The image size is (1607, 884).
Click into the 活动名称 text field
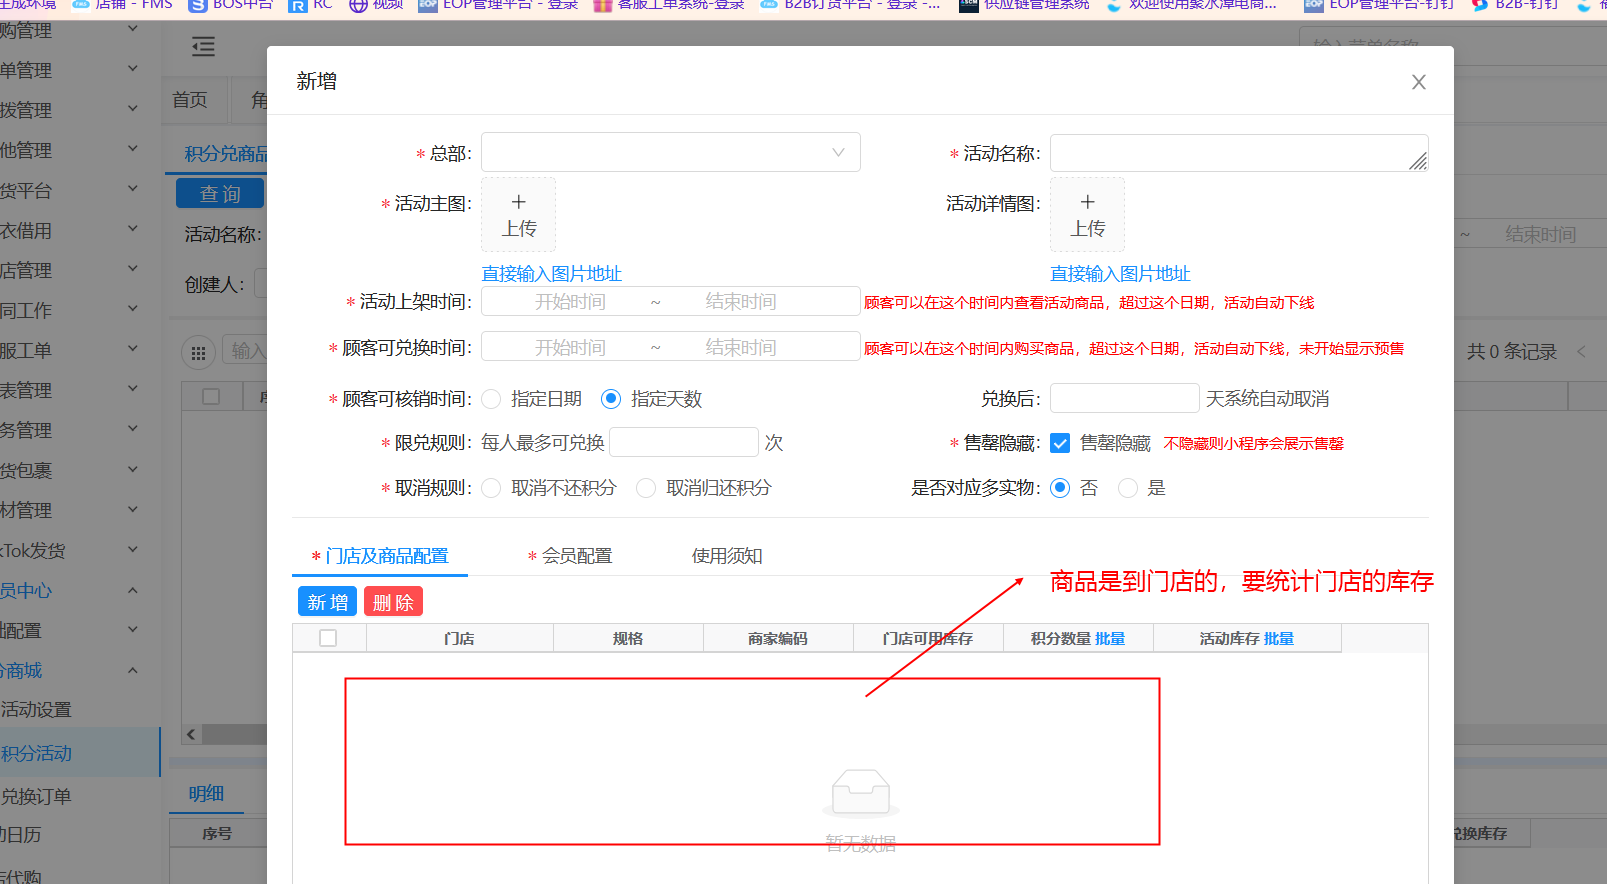click(1230, 153)
